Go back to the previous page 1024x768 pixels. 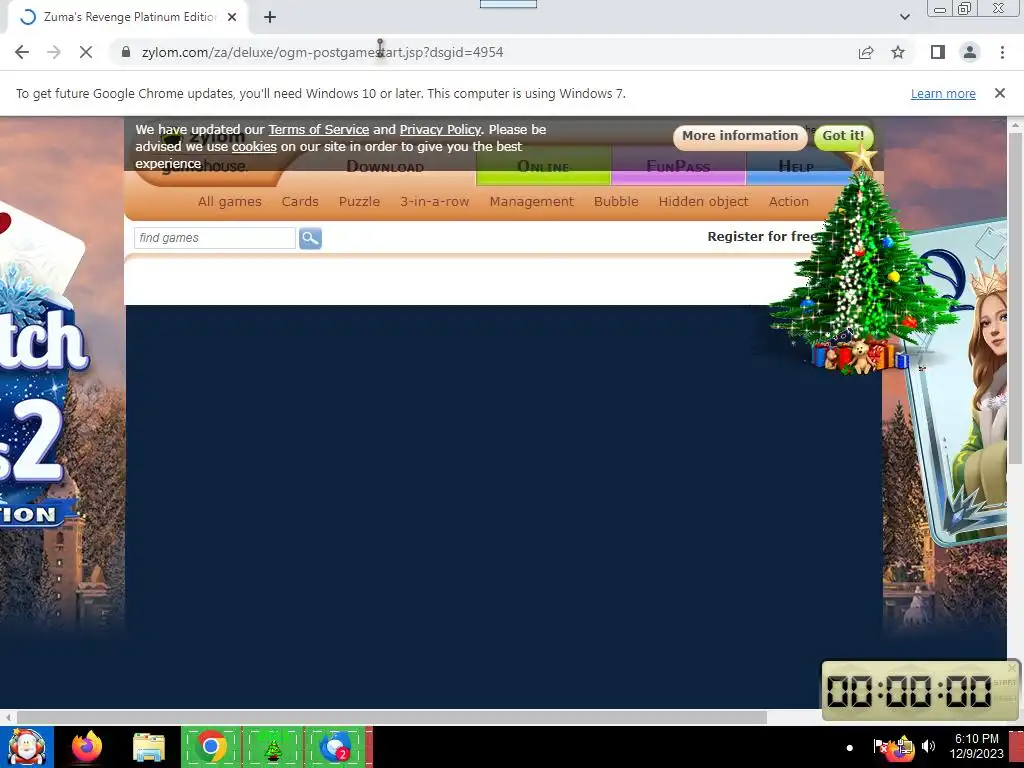[x=22, y=52]
